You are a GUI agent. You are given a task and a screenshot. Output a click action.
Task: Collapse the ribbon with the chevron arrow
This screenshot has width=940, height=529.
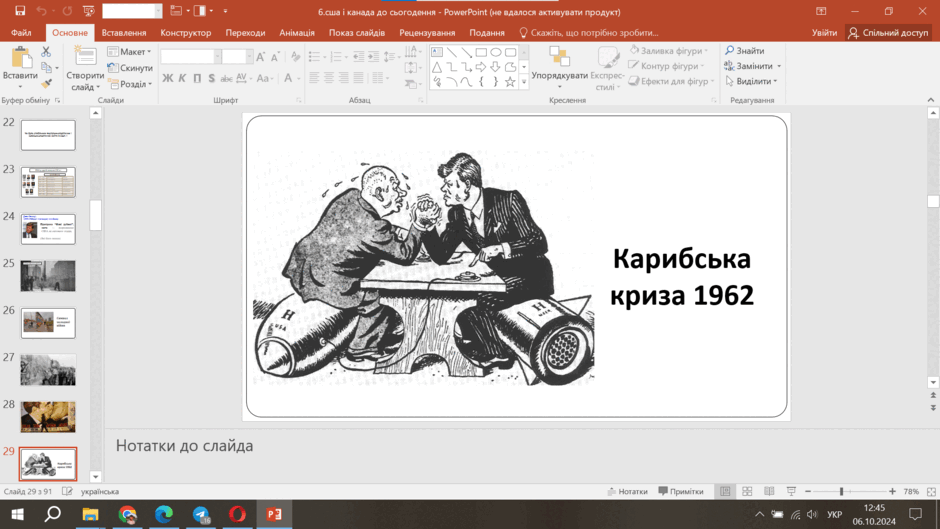(x=930, y=100)
